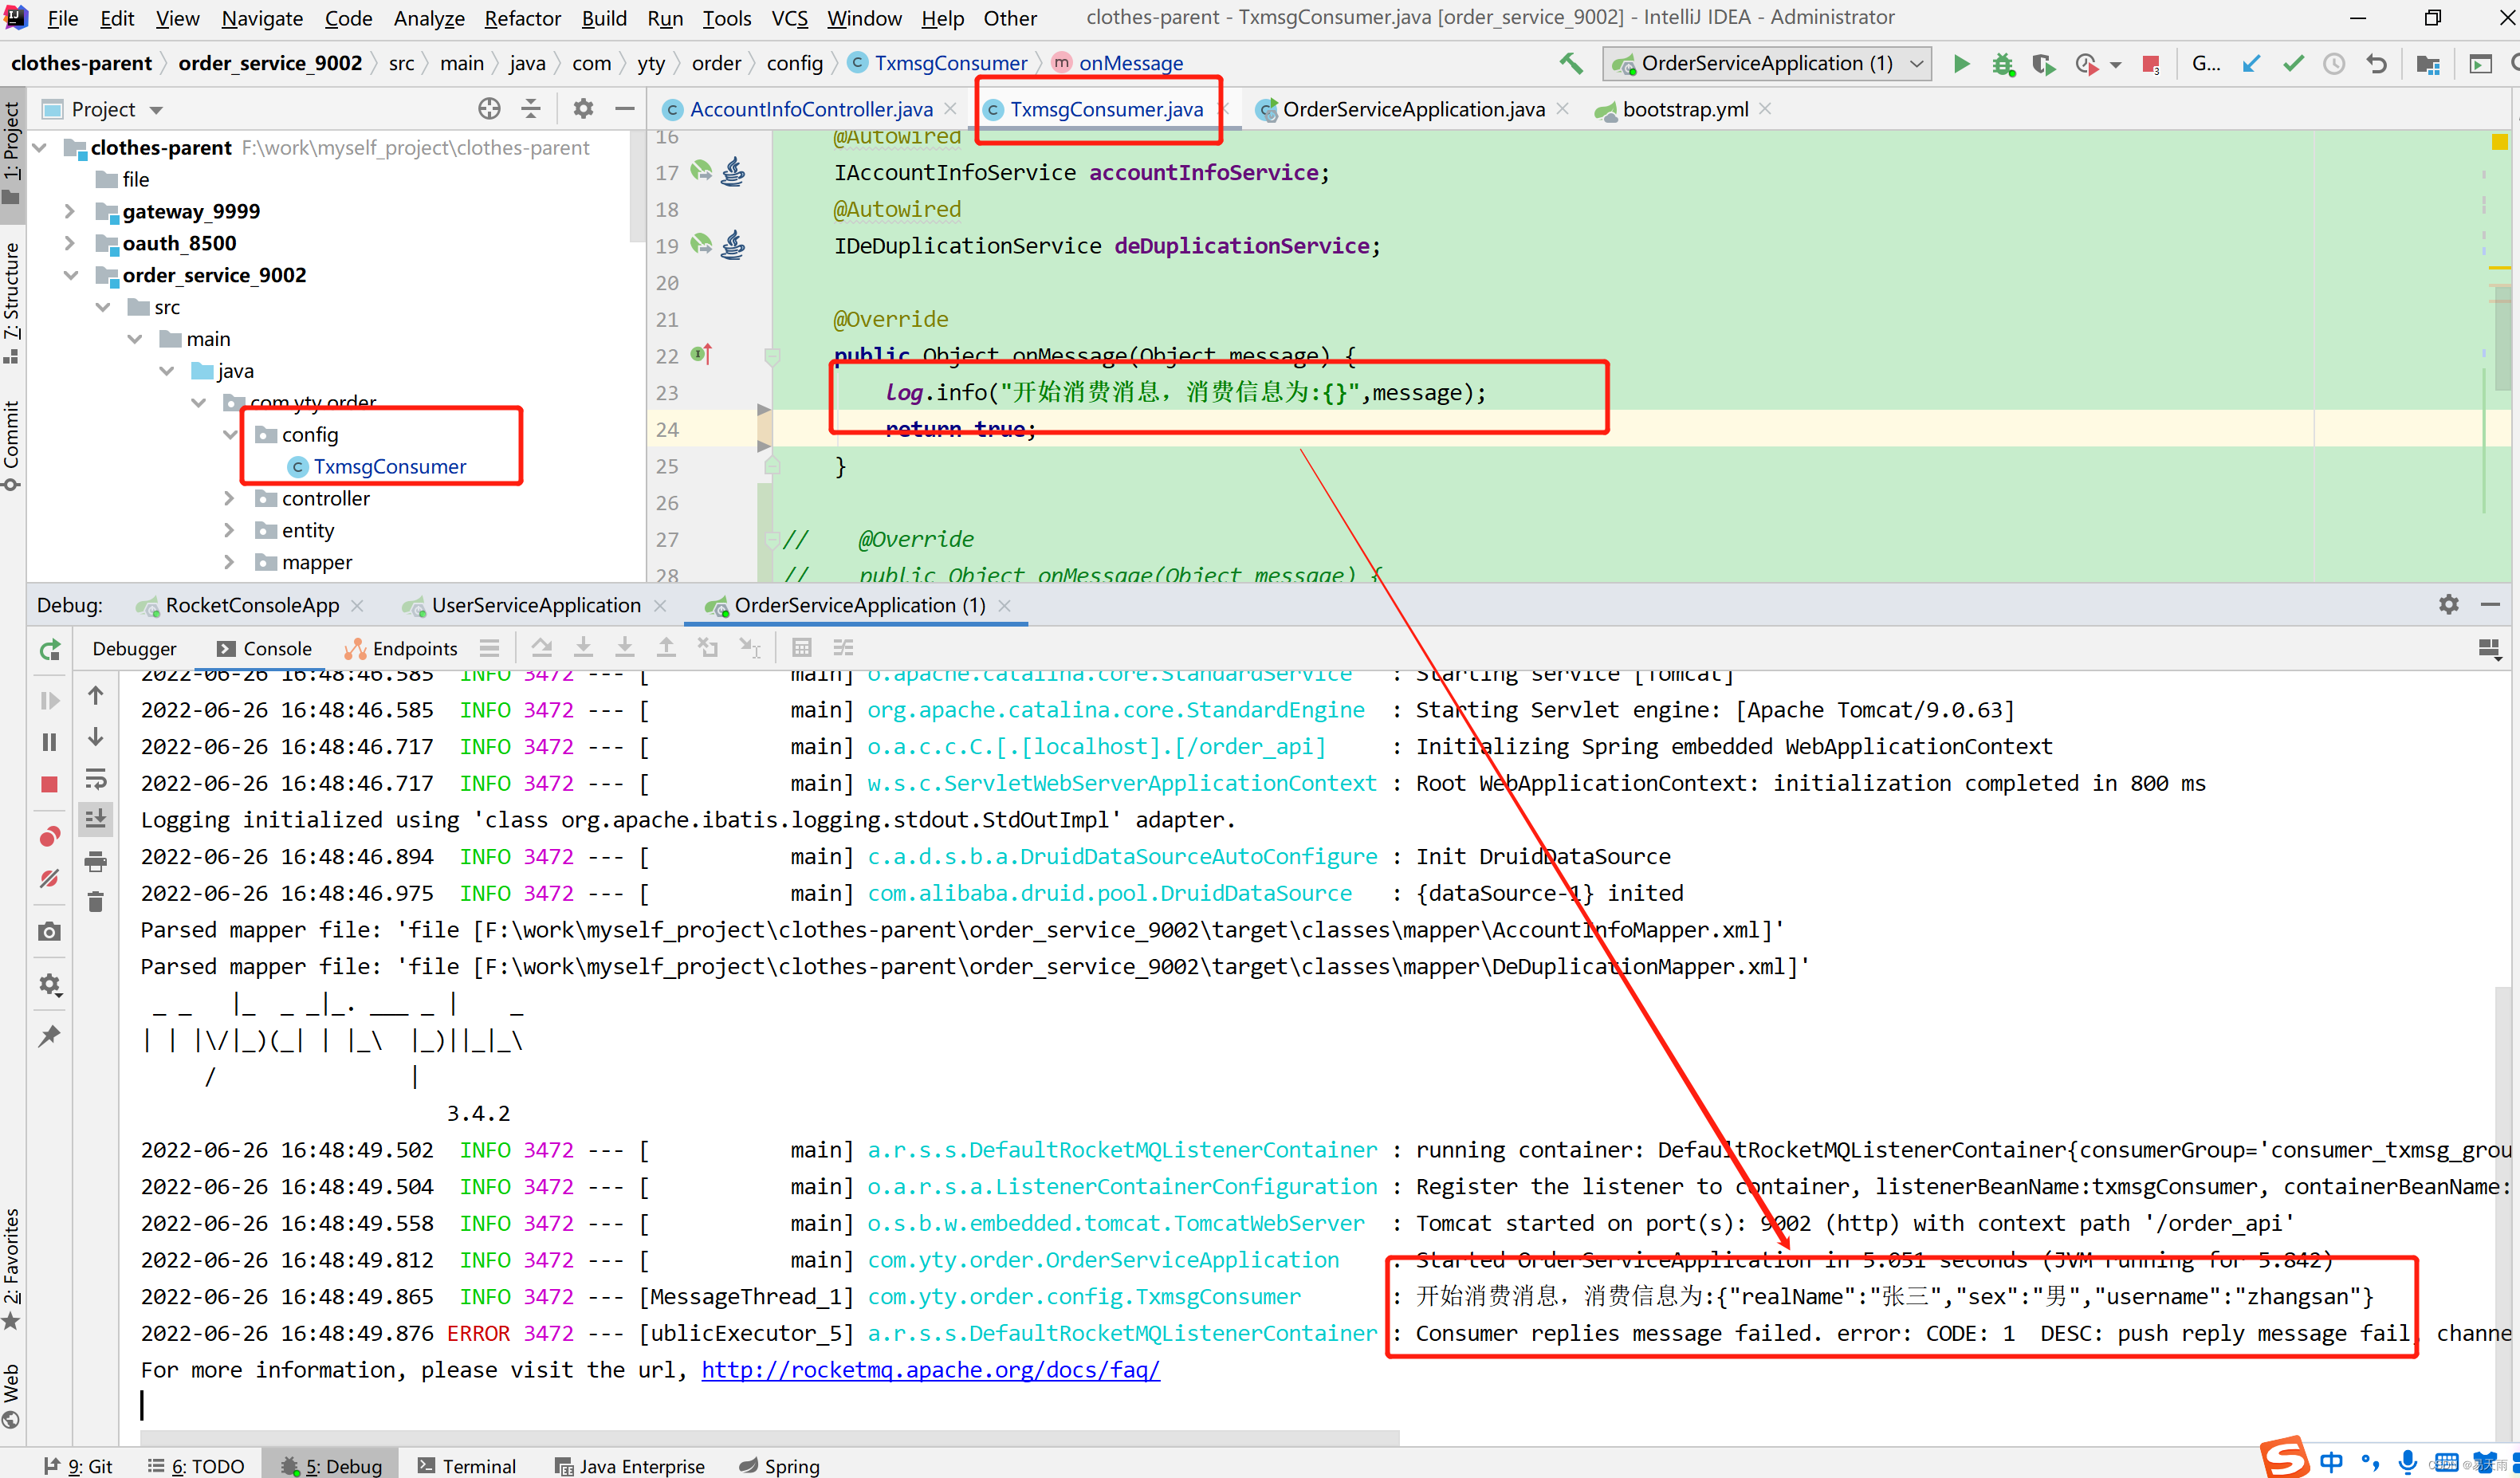Screen dimensions: 2520x1478
Task: Toggle pin tab in Debug panel
Action: pyautogui.click(x=49, y=1036)
